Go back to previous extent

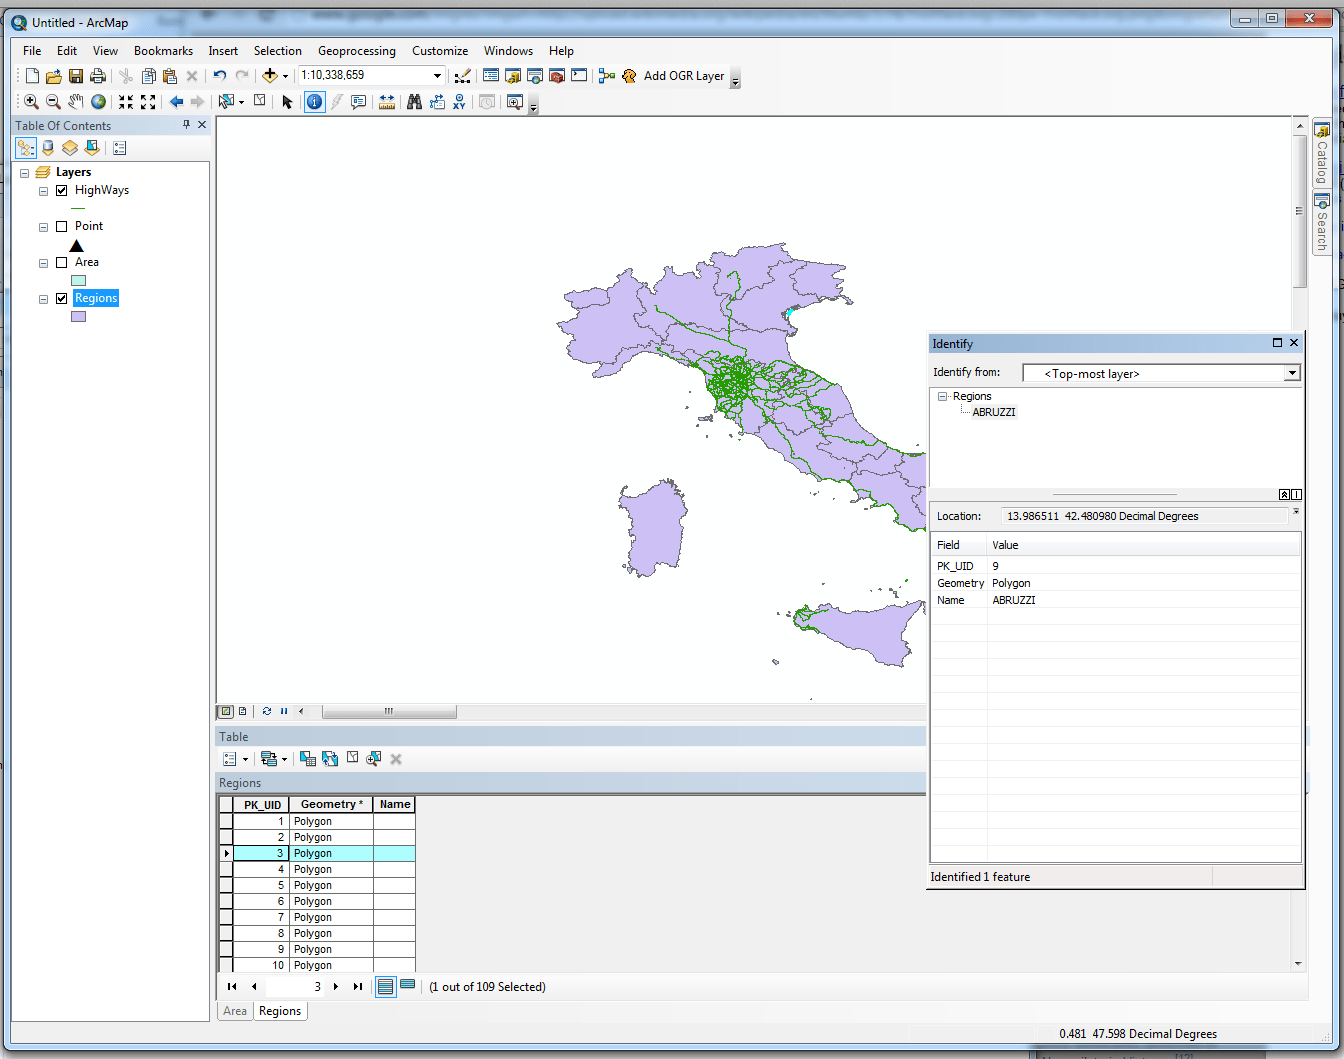coord(176,102)
